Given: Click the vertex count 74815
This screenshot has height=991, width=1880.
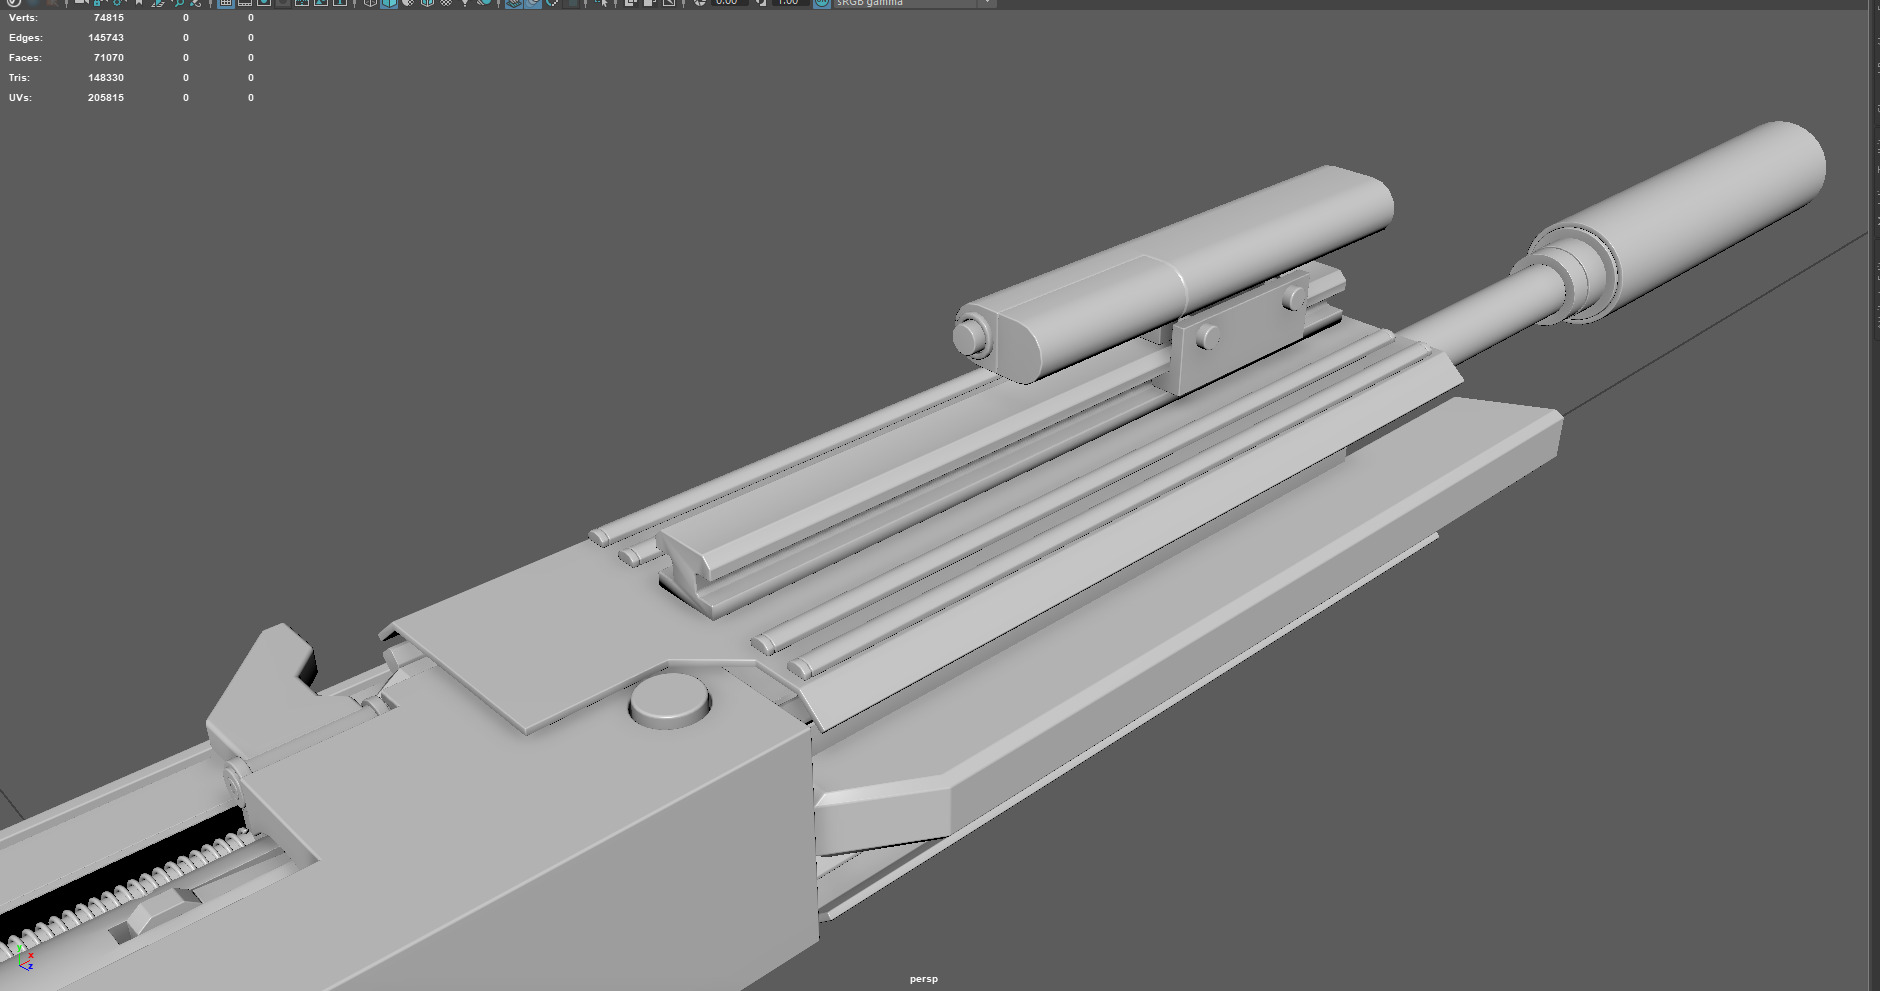Looking at the screenshot, I should (109, 18).
